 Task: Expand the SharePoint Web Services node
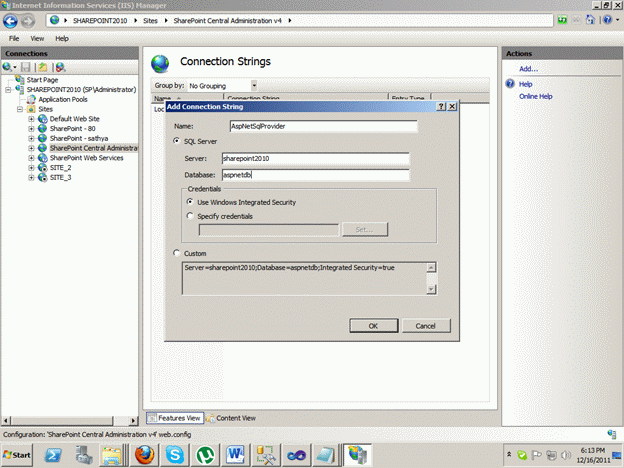(31, 158)
